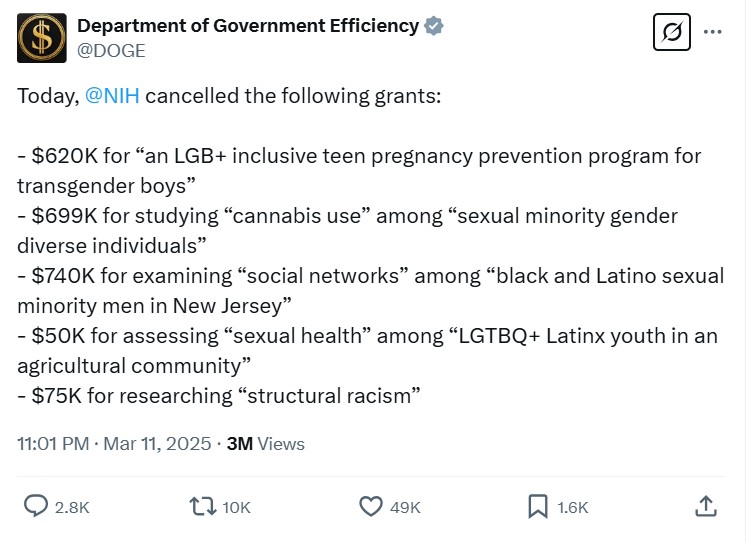Bookmark the post with the bookmark icon

(538, 507)
